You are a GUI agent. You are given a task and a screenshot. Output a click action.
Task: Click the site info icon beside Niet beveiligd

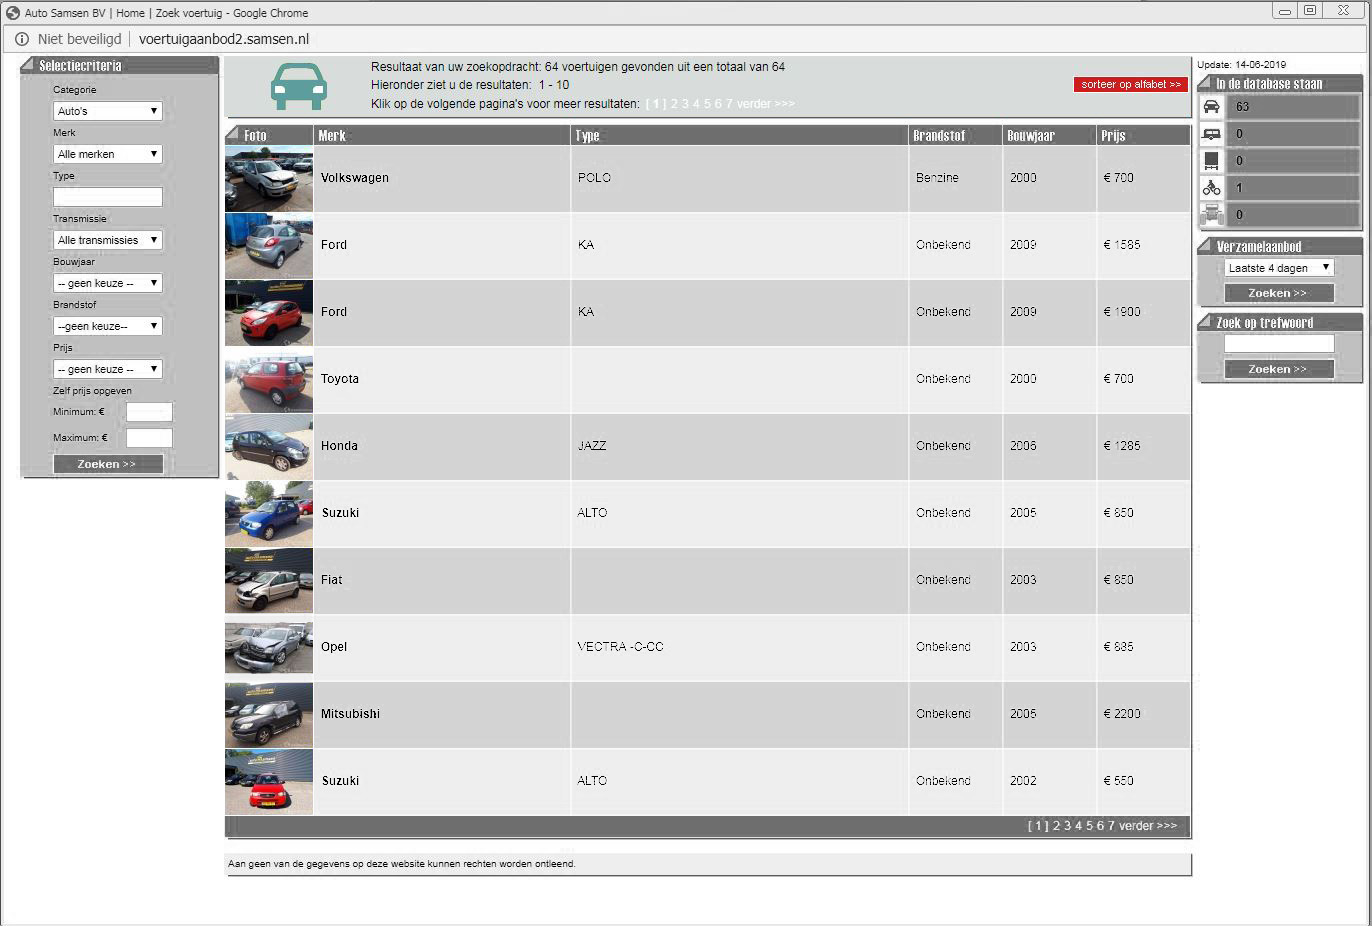(x=22, y=39)
